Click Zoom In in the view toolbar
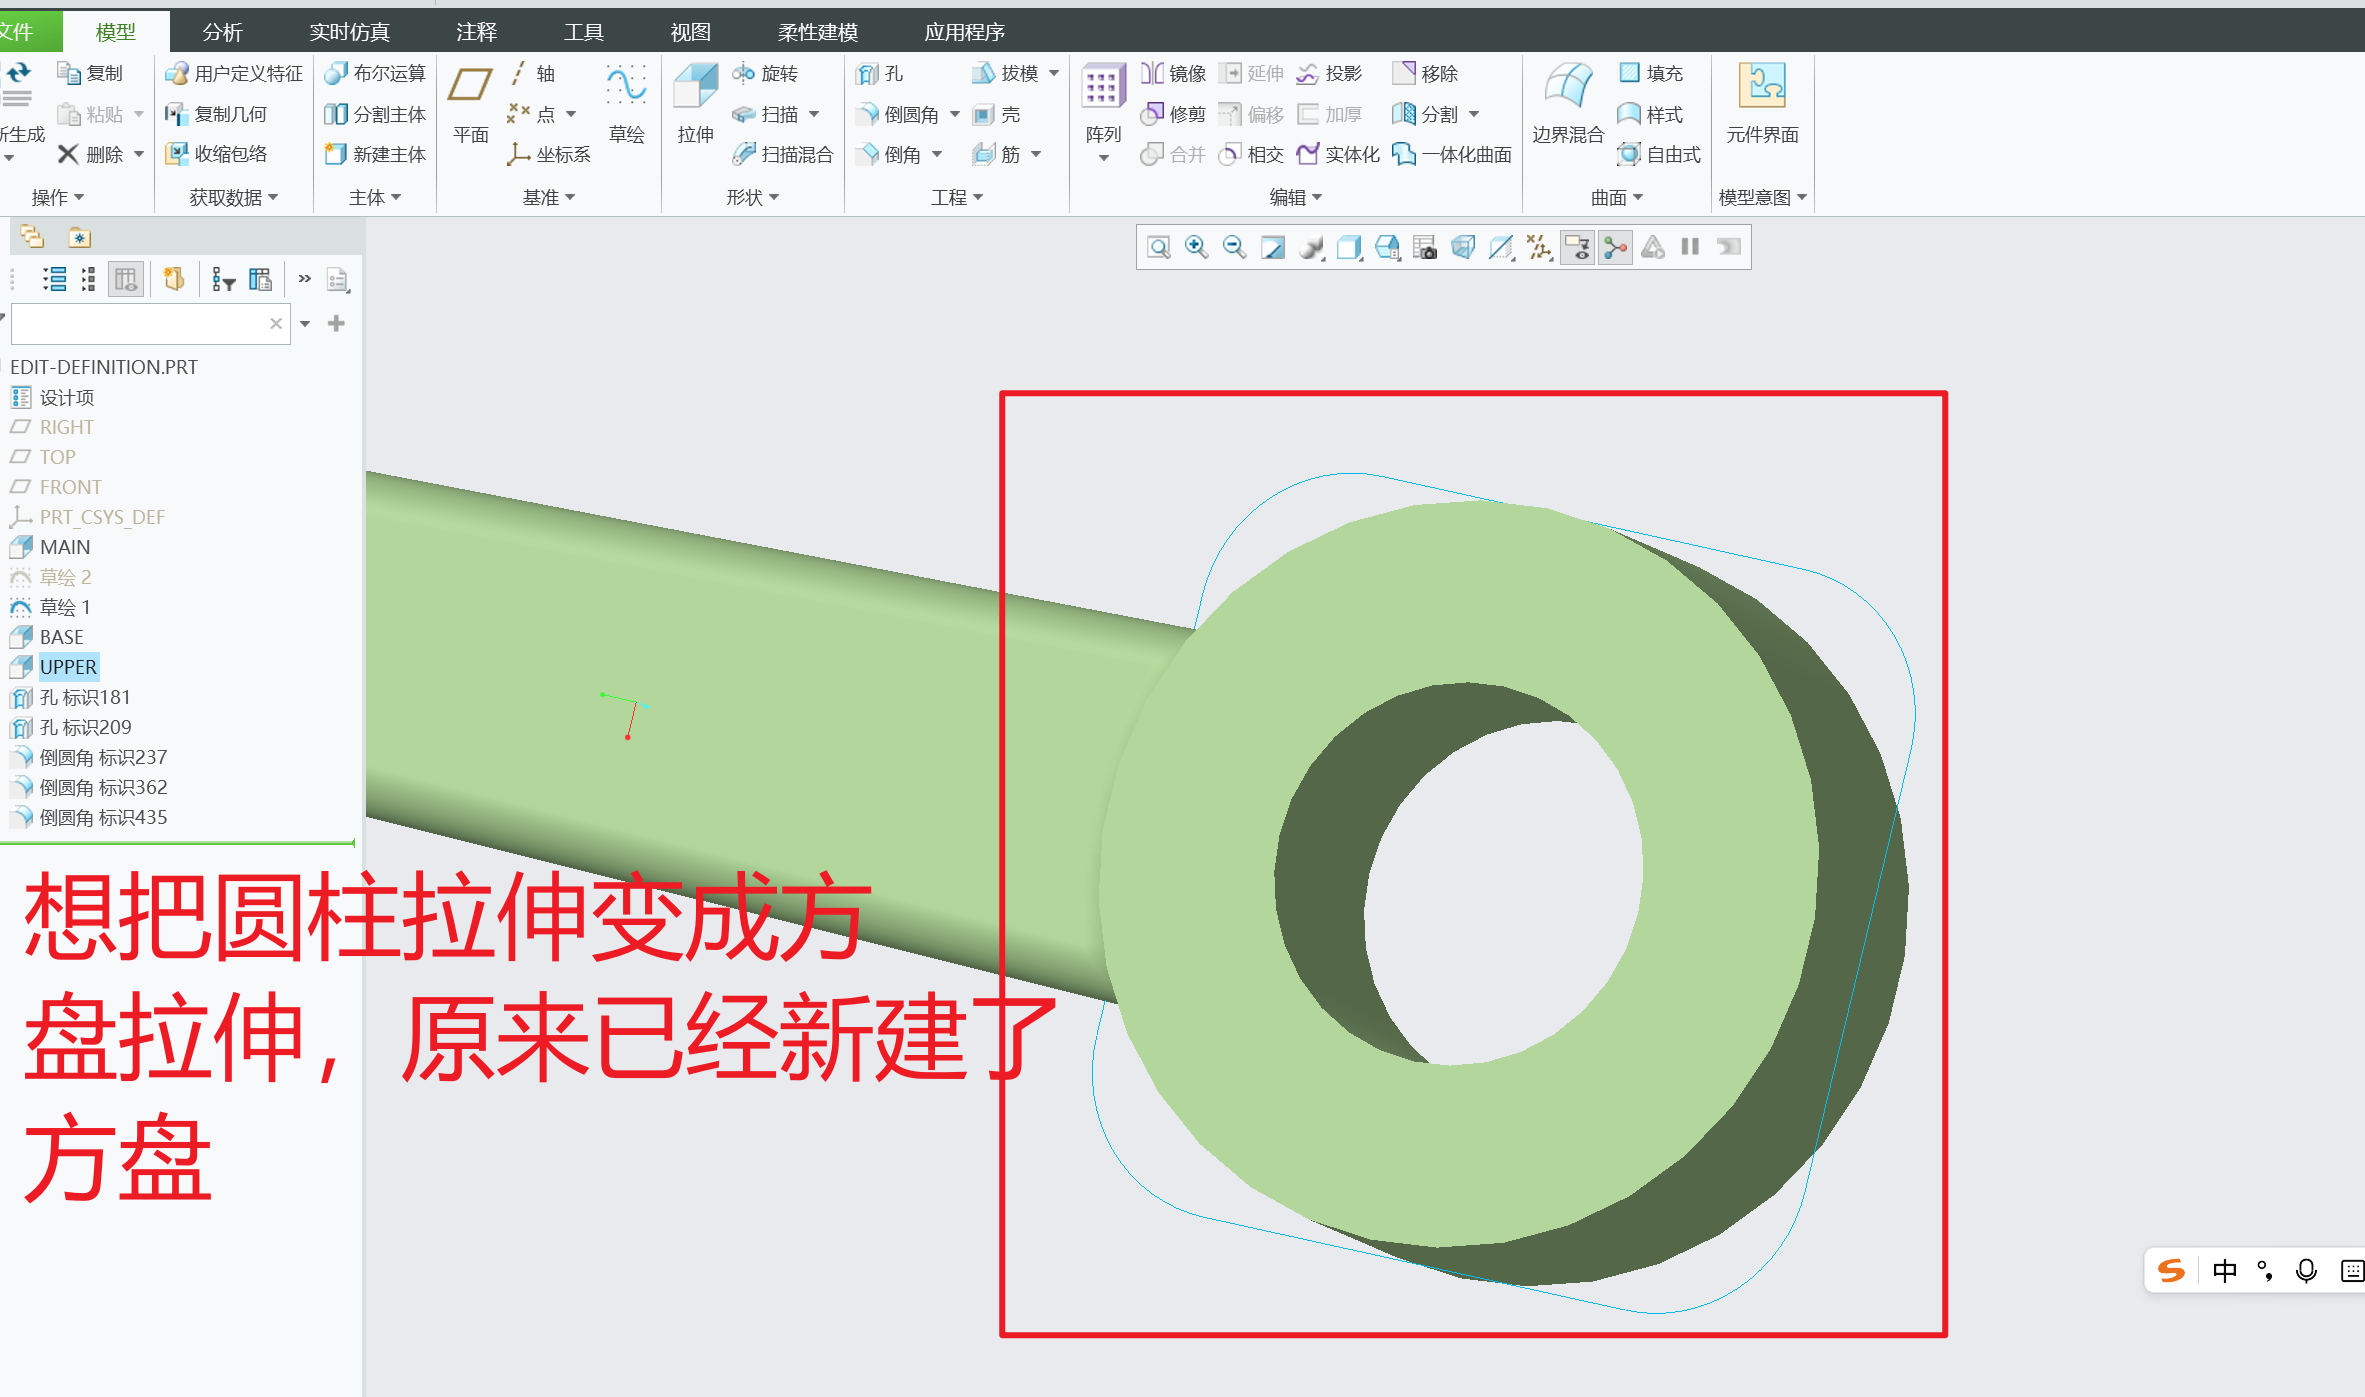Screen dimensions: 2365x1397 [1196, 247]
